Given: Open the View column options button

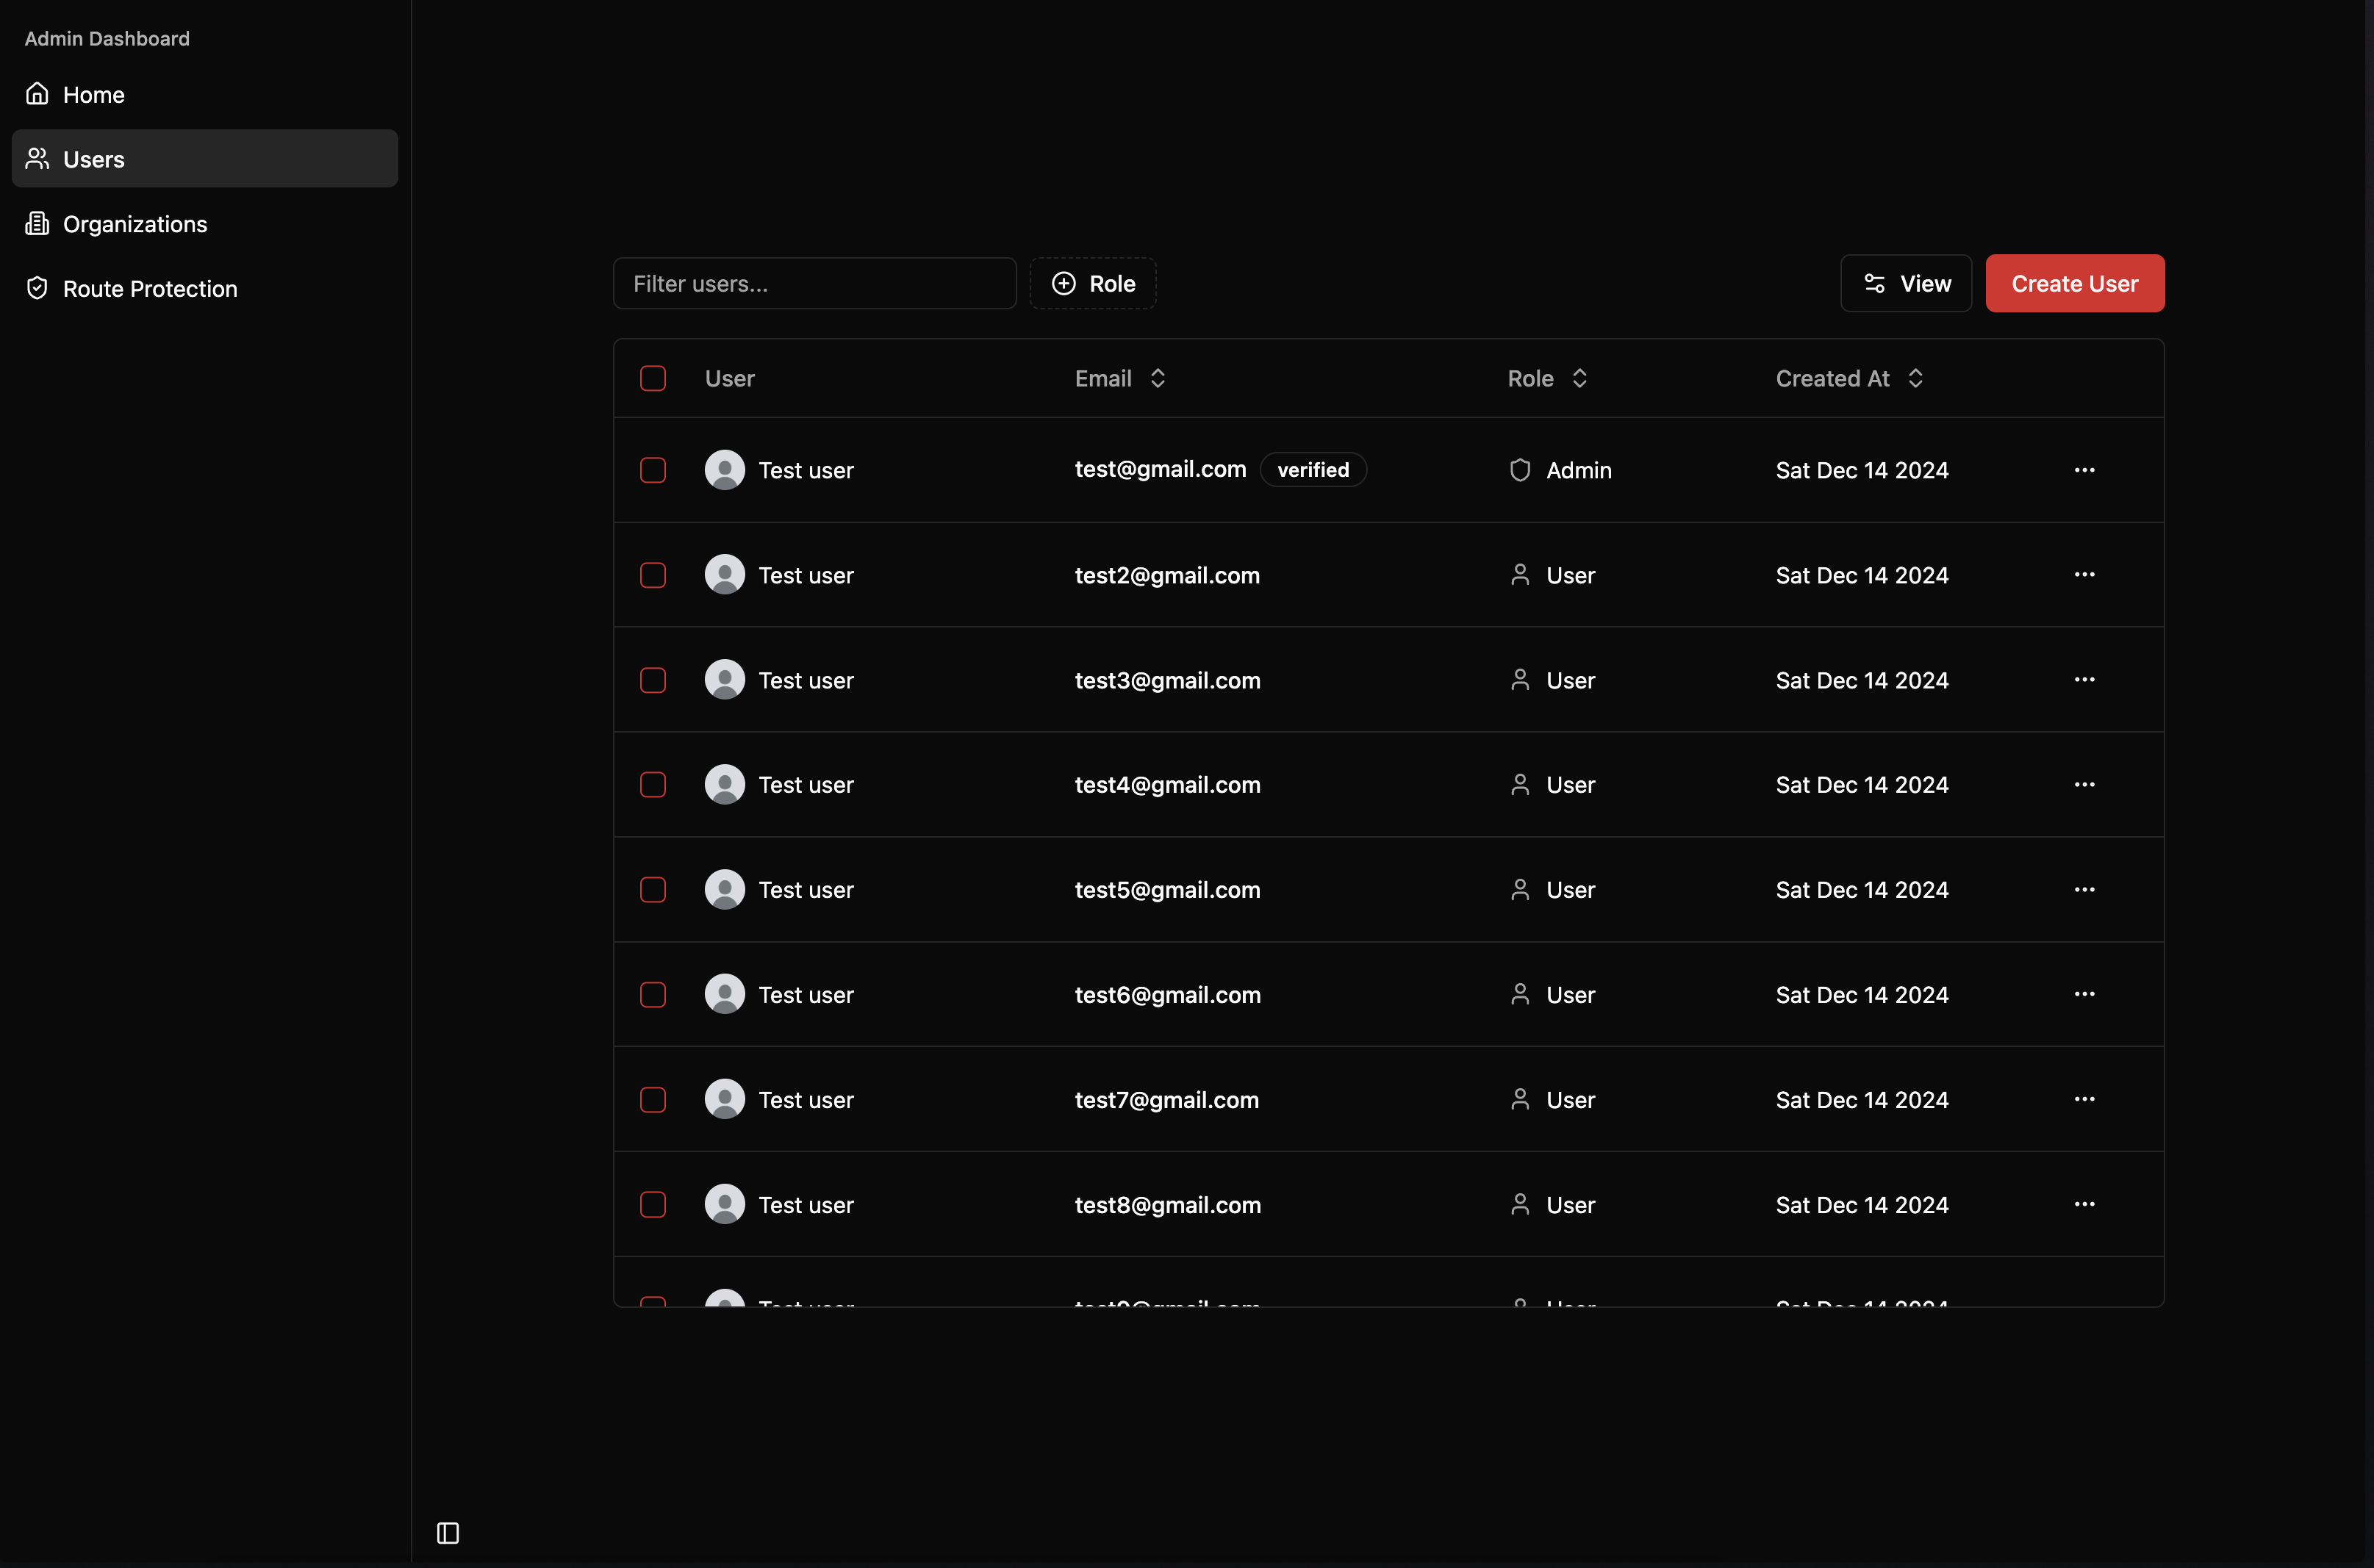Looking at the screenshot, I should click(1905, 284).
